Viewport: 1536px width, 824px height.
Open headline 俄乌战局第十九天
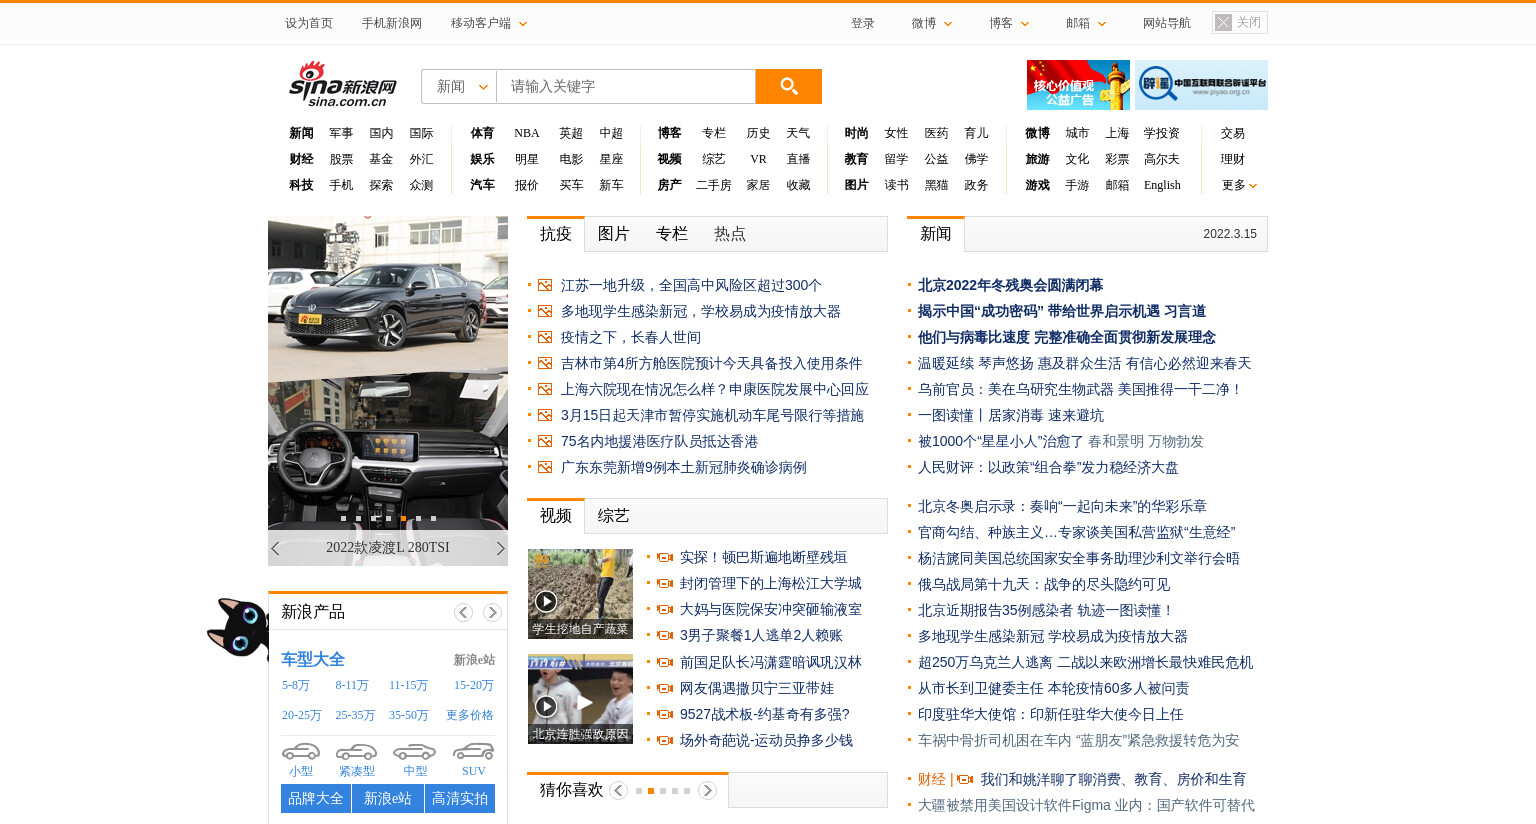1044,584
